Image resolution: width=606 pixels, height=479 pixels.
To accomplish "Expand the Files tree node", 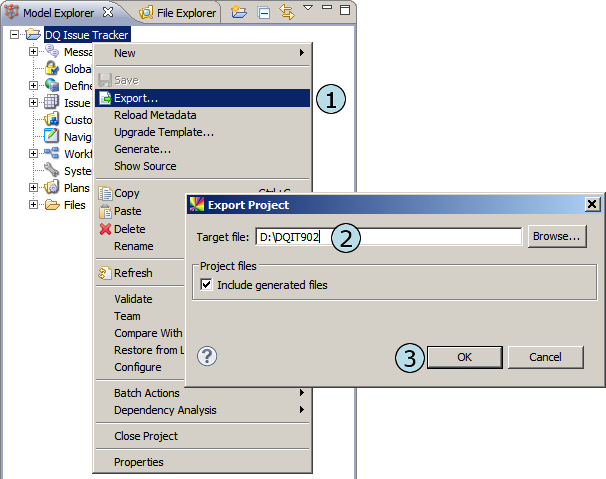I will pos(33,205).
